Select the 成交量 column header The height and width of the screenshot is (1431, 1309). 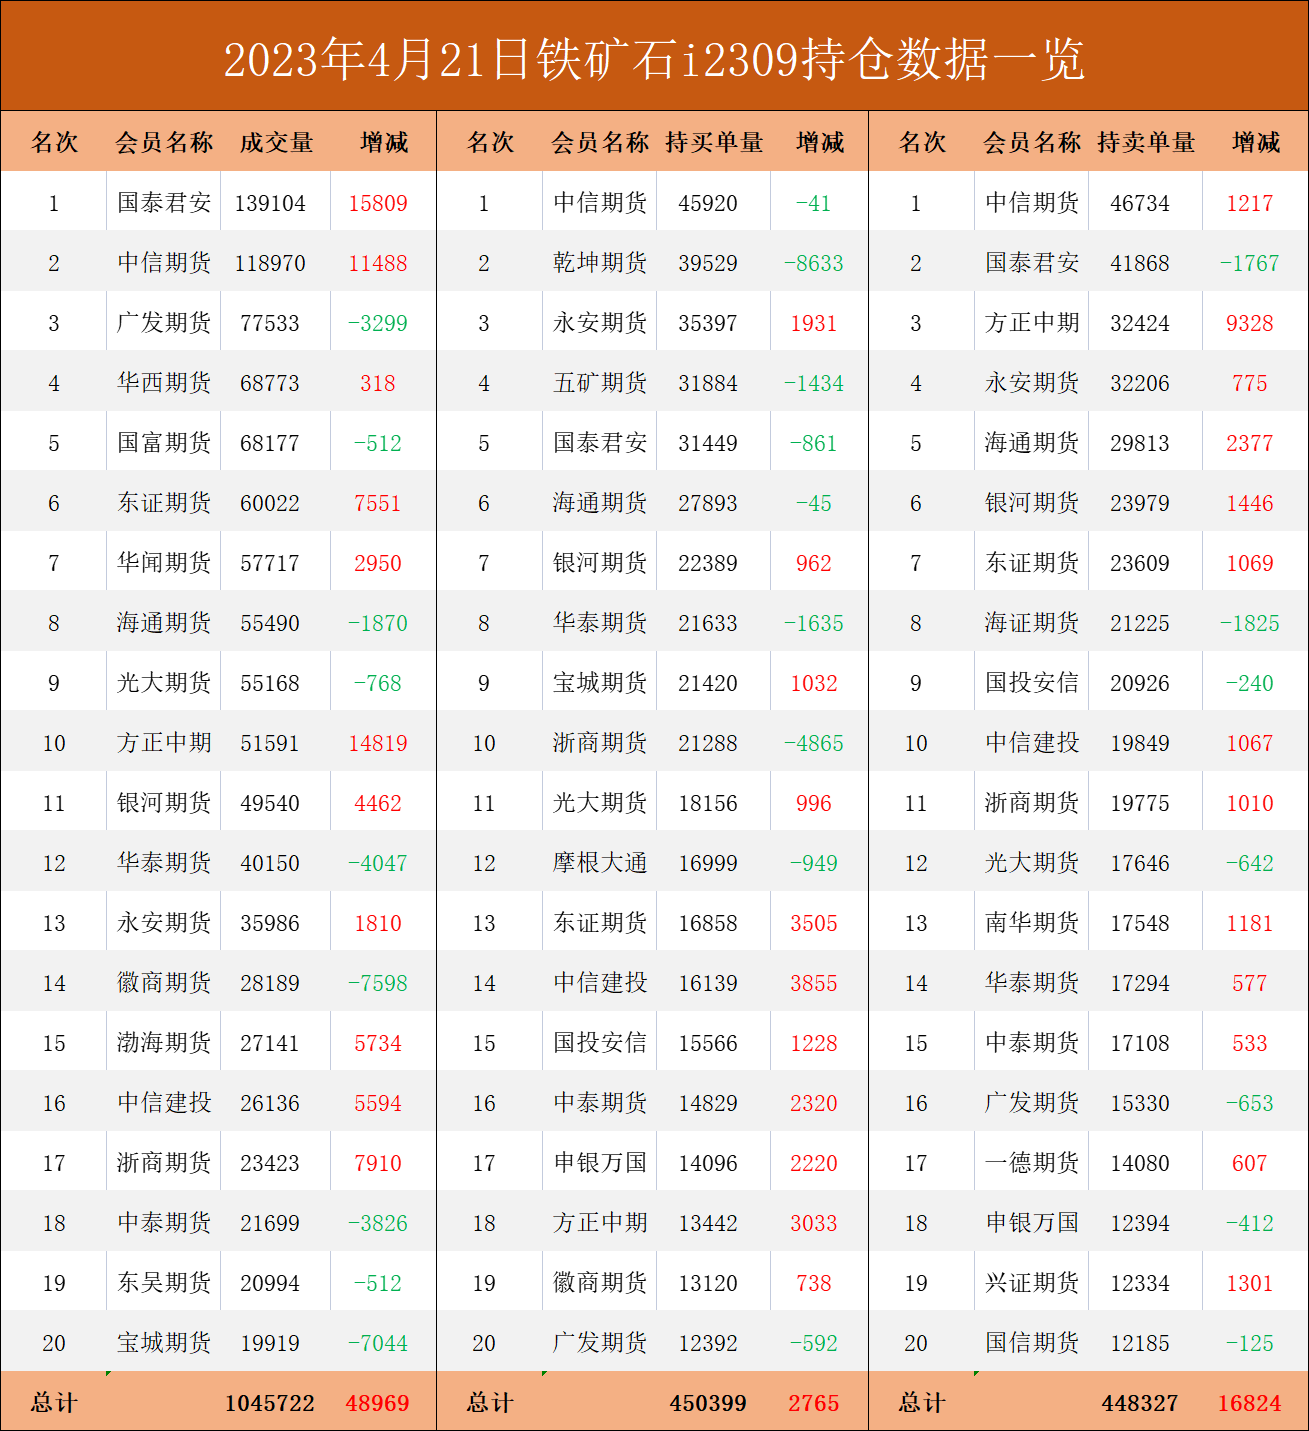(x=277, y=143)
